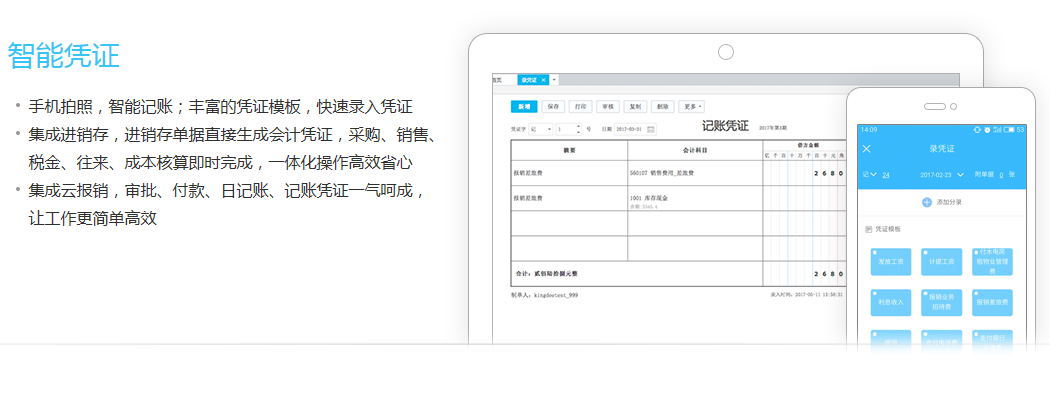Expand the 记 voucher type dropdown on phone

869,174
